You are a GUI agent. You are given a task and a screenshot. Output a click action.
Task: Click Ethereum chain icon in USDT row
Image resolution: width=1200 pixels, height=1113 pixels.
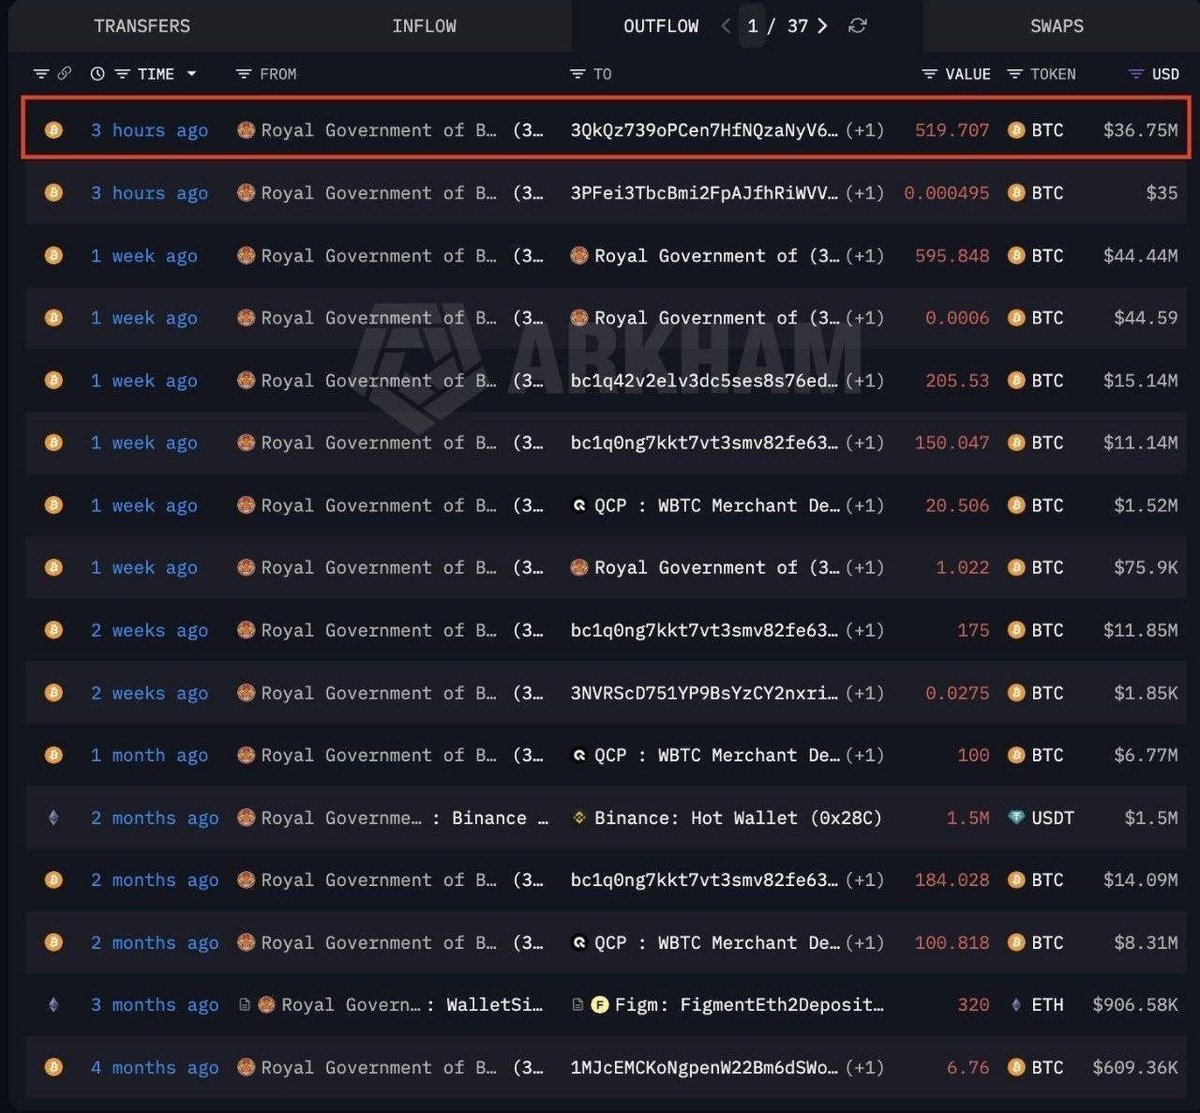(53, 818)
